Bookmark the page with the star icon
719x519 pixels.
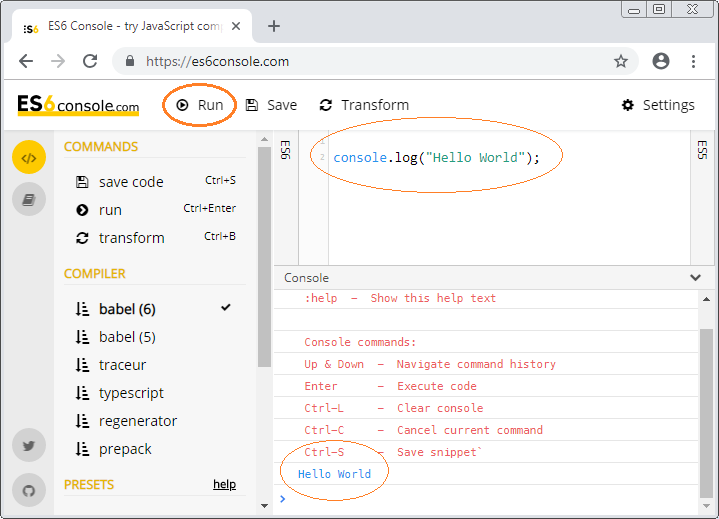pos(621,61)
